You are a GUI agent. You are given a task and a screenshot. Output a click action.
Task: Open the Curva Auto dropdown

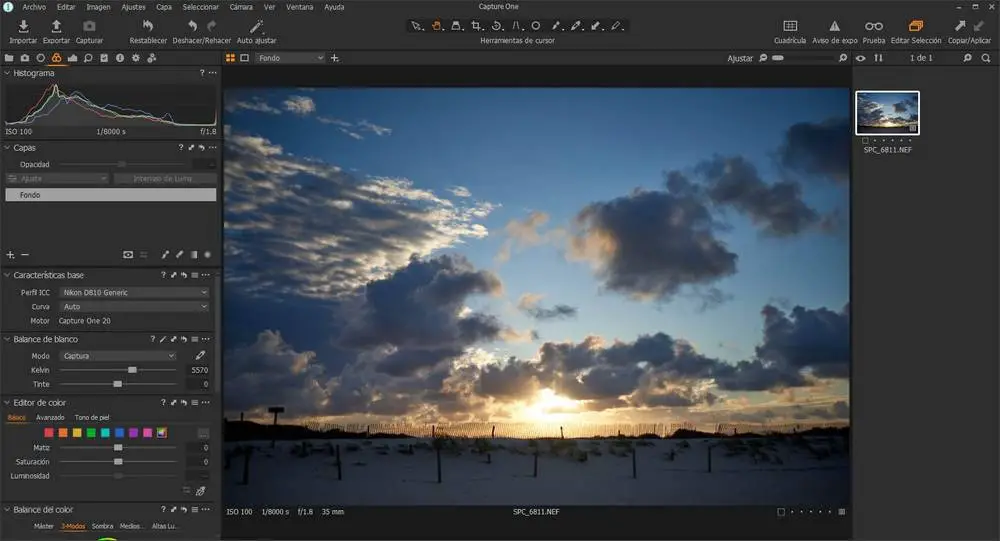point(133,307)
